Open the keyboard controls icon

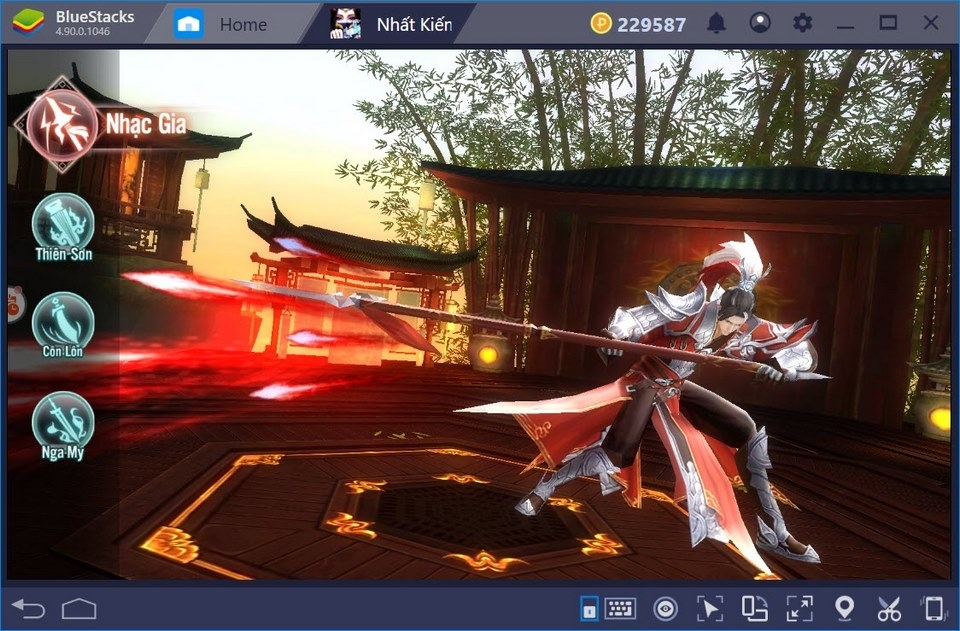pos(620,609)
